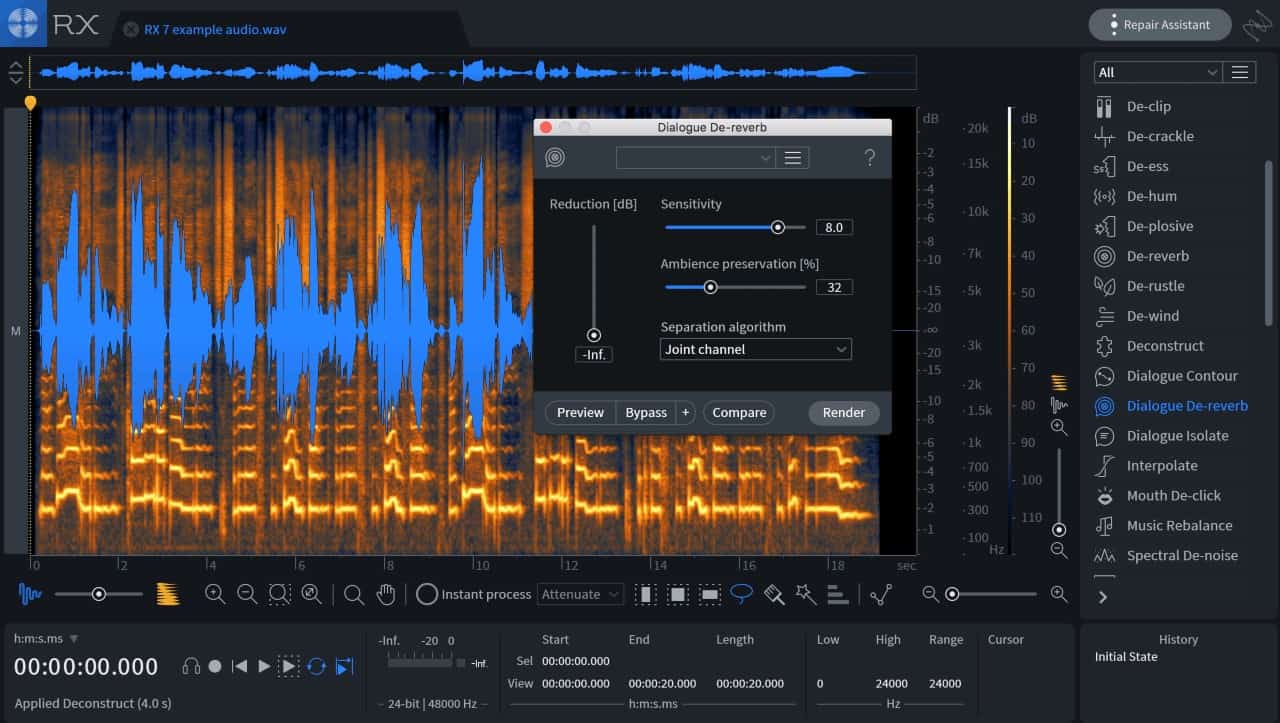Open help for Dialogue De-reverb
This screenshot has height=723, width=1280.
point(869,158)
